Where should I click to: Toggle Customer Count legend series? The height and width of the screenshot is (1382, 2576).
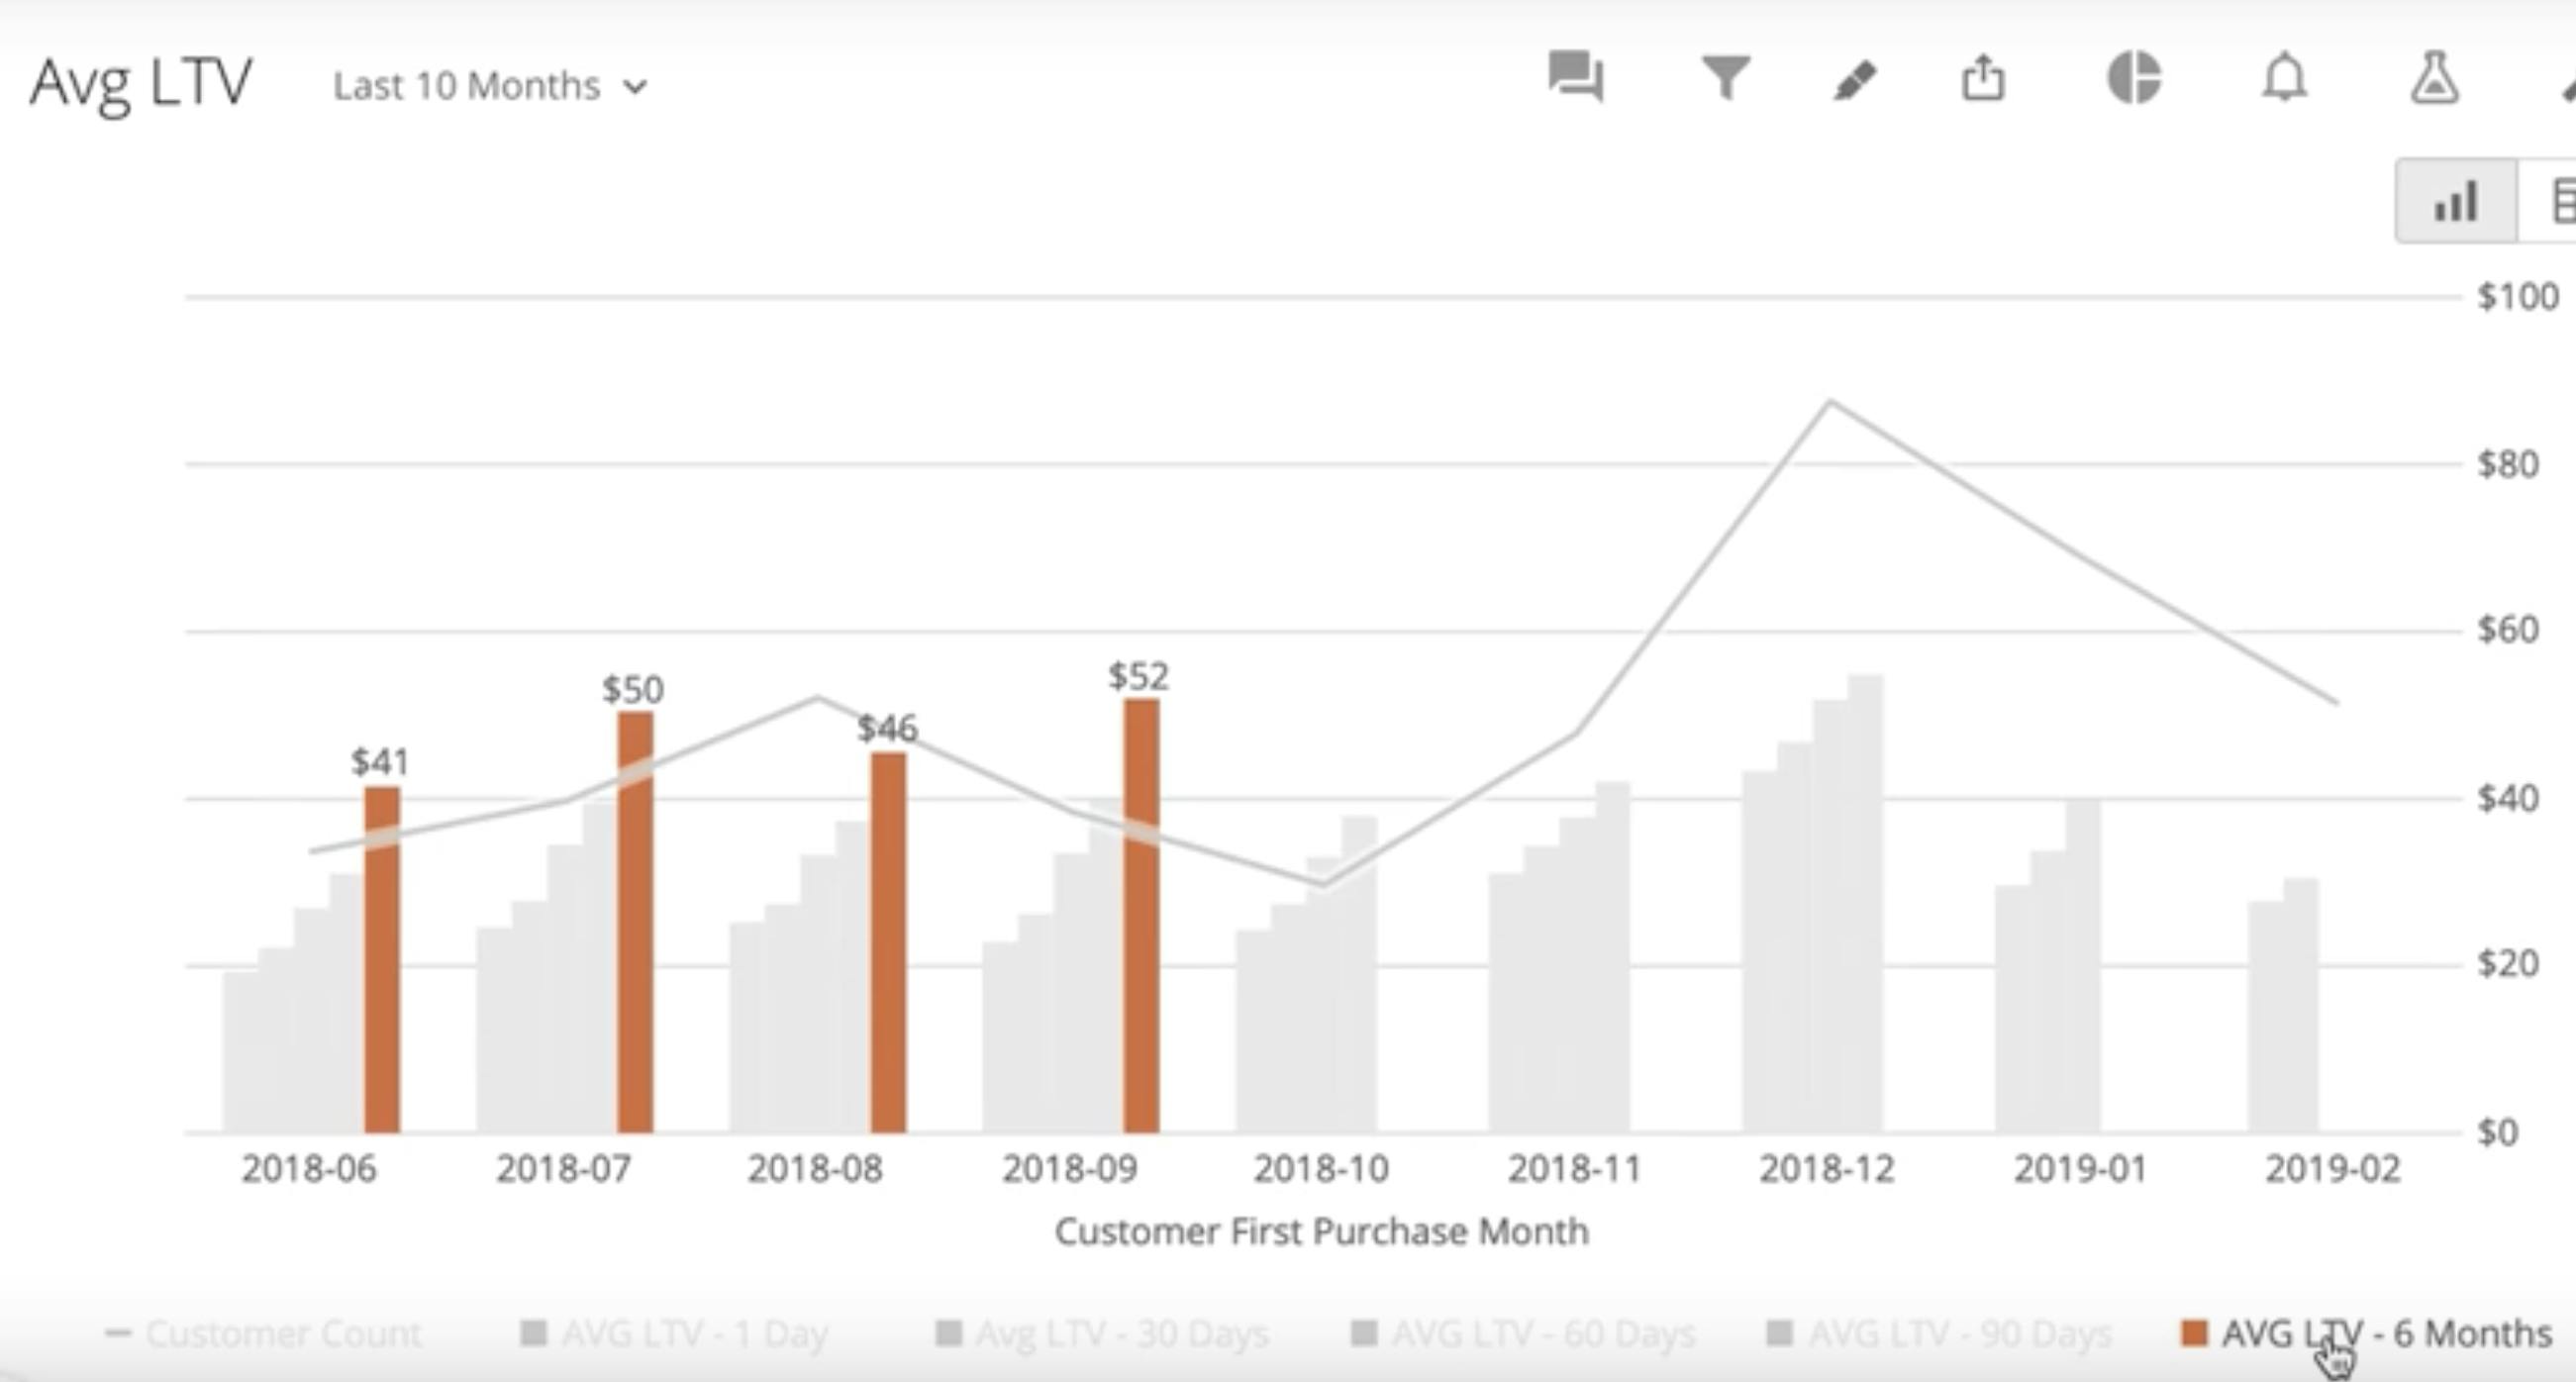point(282,1333)
